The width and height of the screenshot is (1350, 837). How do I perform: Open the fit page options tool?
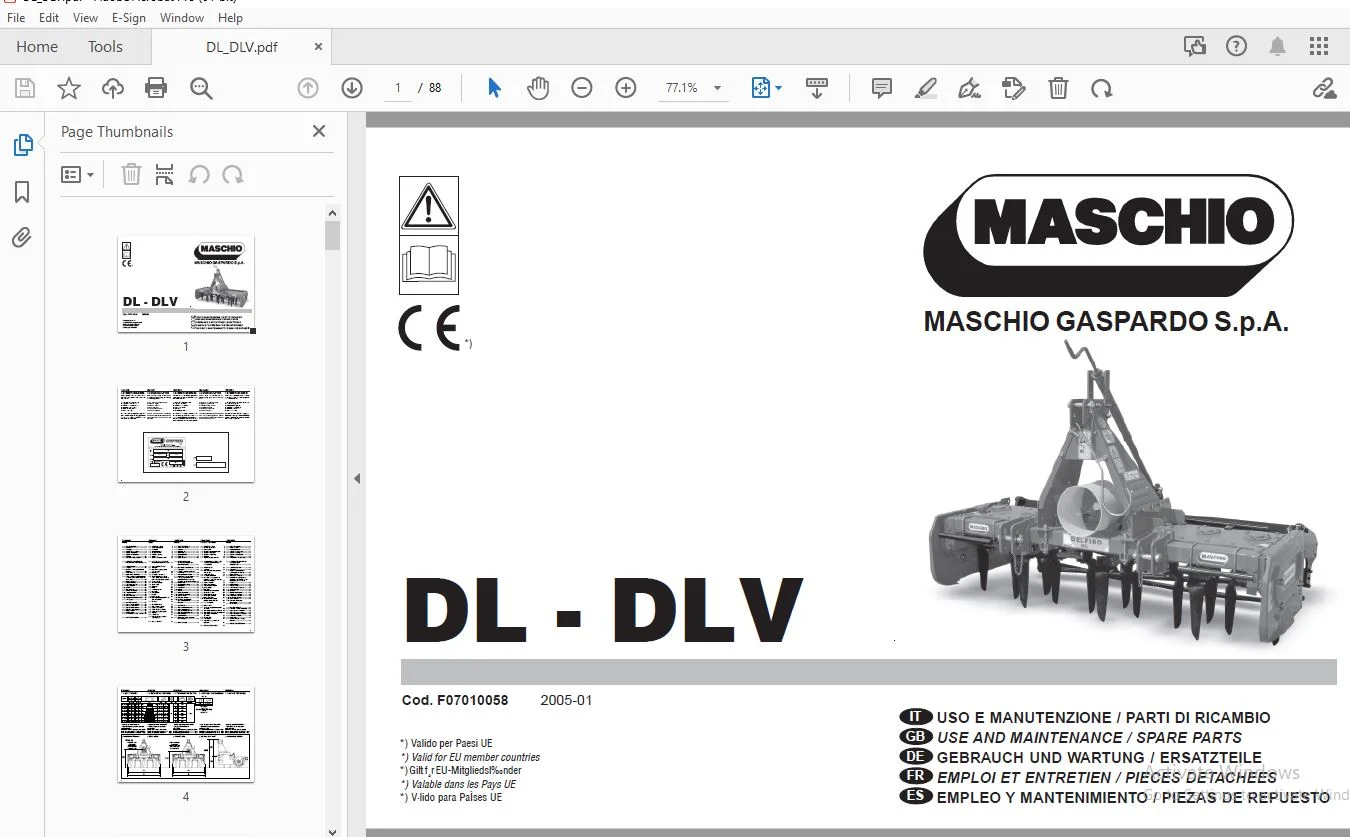(x=766, y=88)
